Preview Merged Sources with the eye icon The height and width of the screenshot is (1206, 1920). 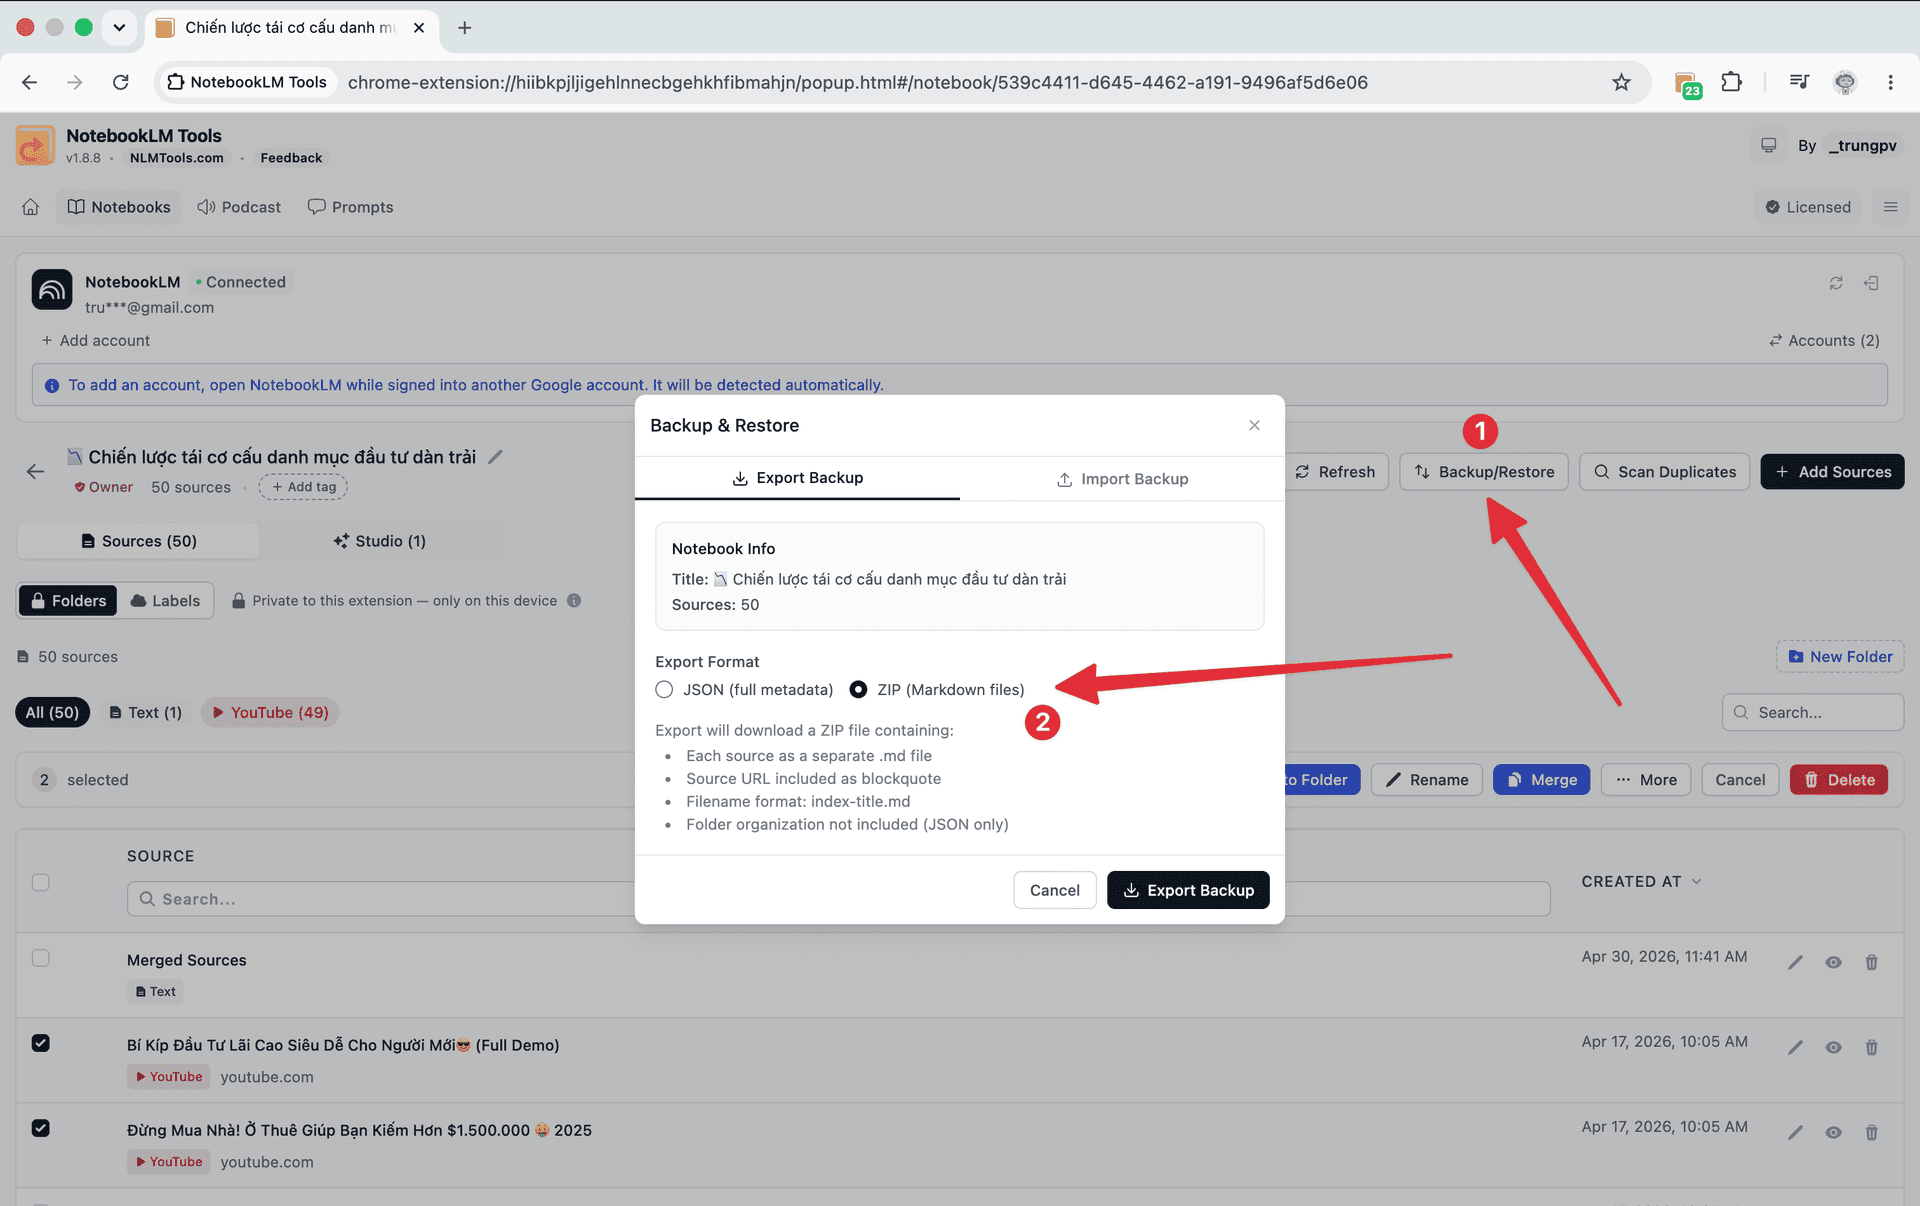coord(1833,962)
